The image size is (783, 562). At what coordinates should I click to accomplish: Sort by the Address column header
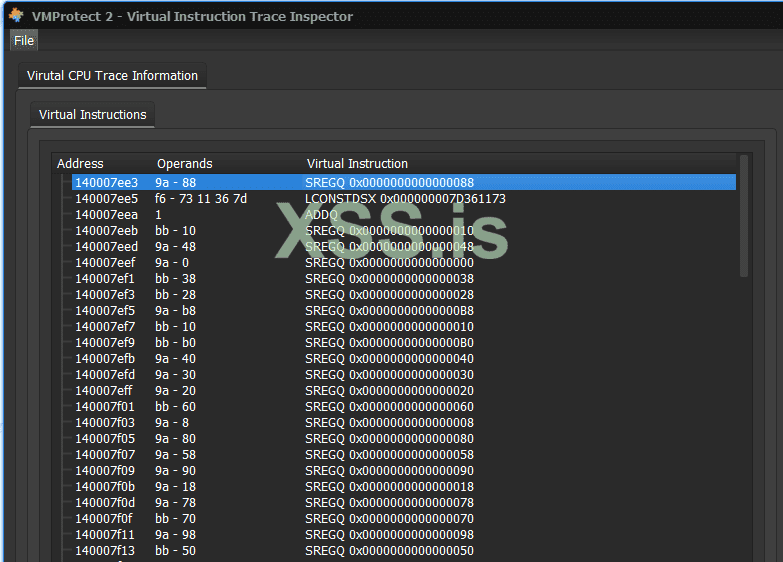pos(80,164)
